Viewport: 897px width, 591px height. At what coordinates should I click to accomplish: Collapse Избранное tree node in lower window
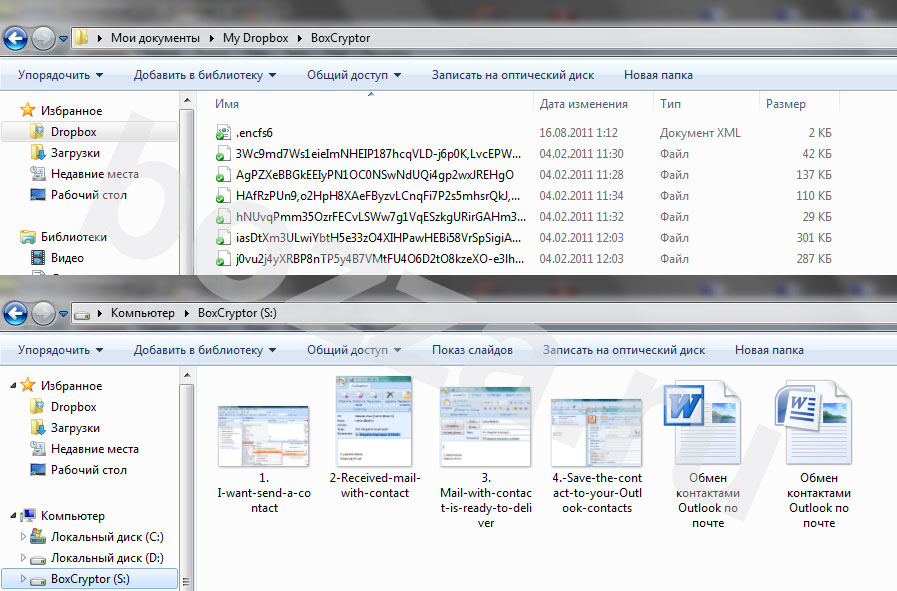pos(13,386)
